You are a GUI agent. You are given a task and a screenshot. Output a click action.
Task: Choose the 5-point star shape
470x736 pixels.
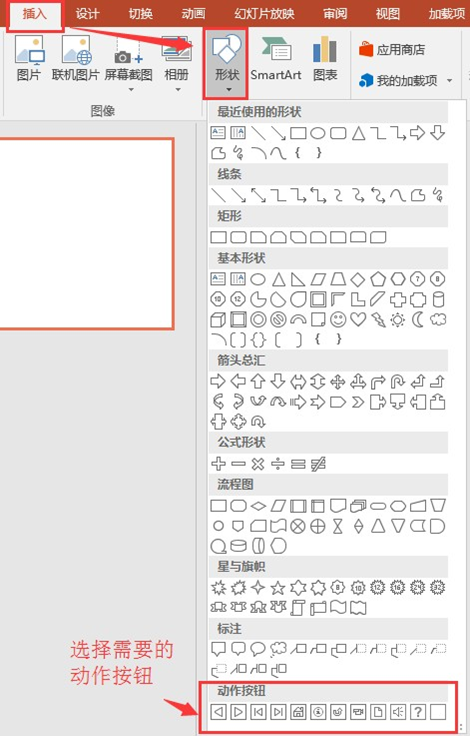point(278,587)
